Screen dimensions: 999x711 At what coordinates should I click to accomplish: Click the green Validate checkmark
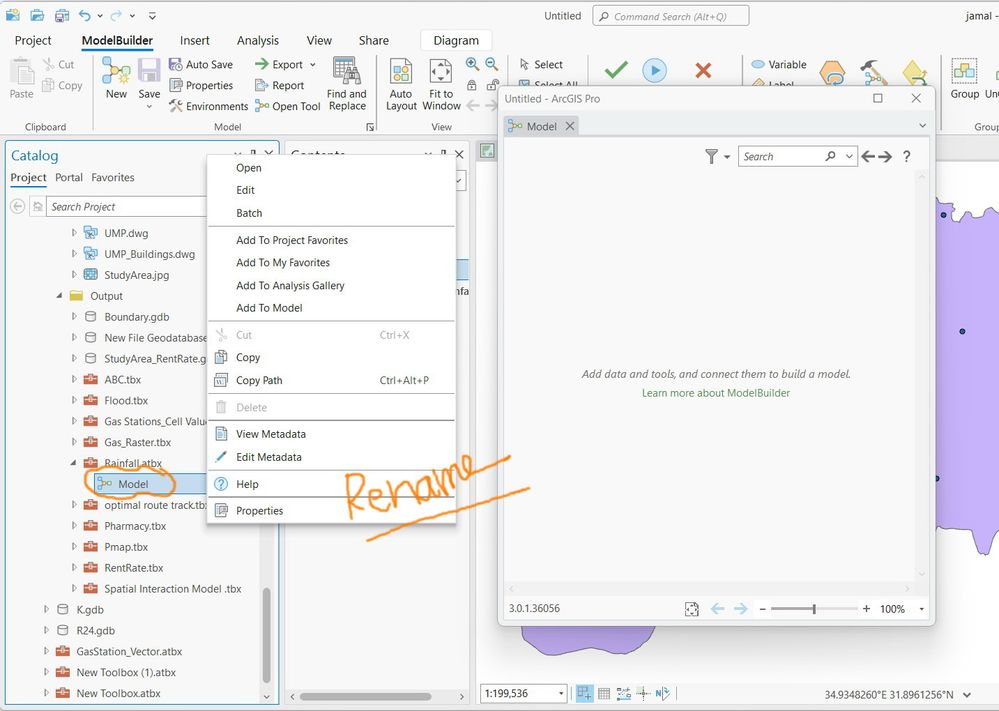coord(616,70)
